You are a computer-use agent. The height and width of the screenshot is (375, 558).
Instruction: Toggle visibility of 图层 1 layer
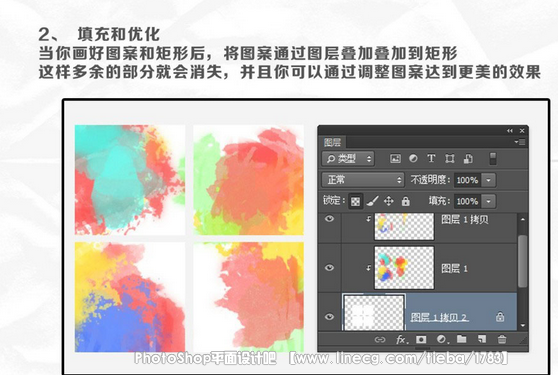click(330, 268)
